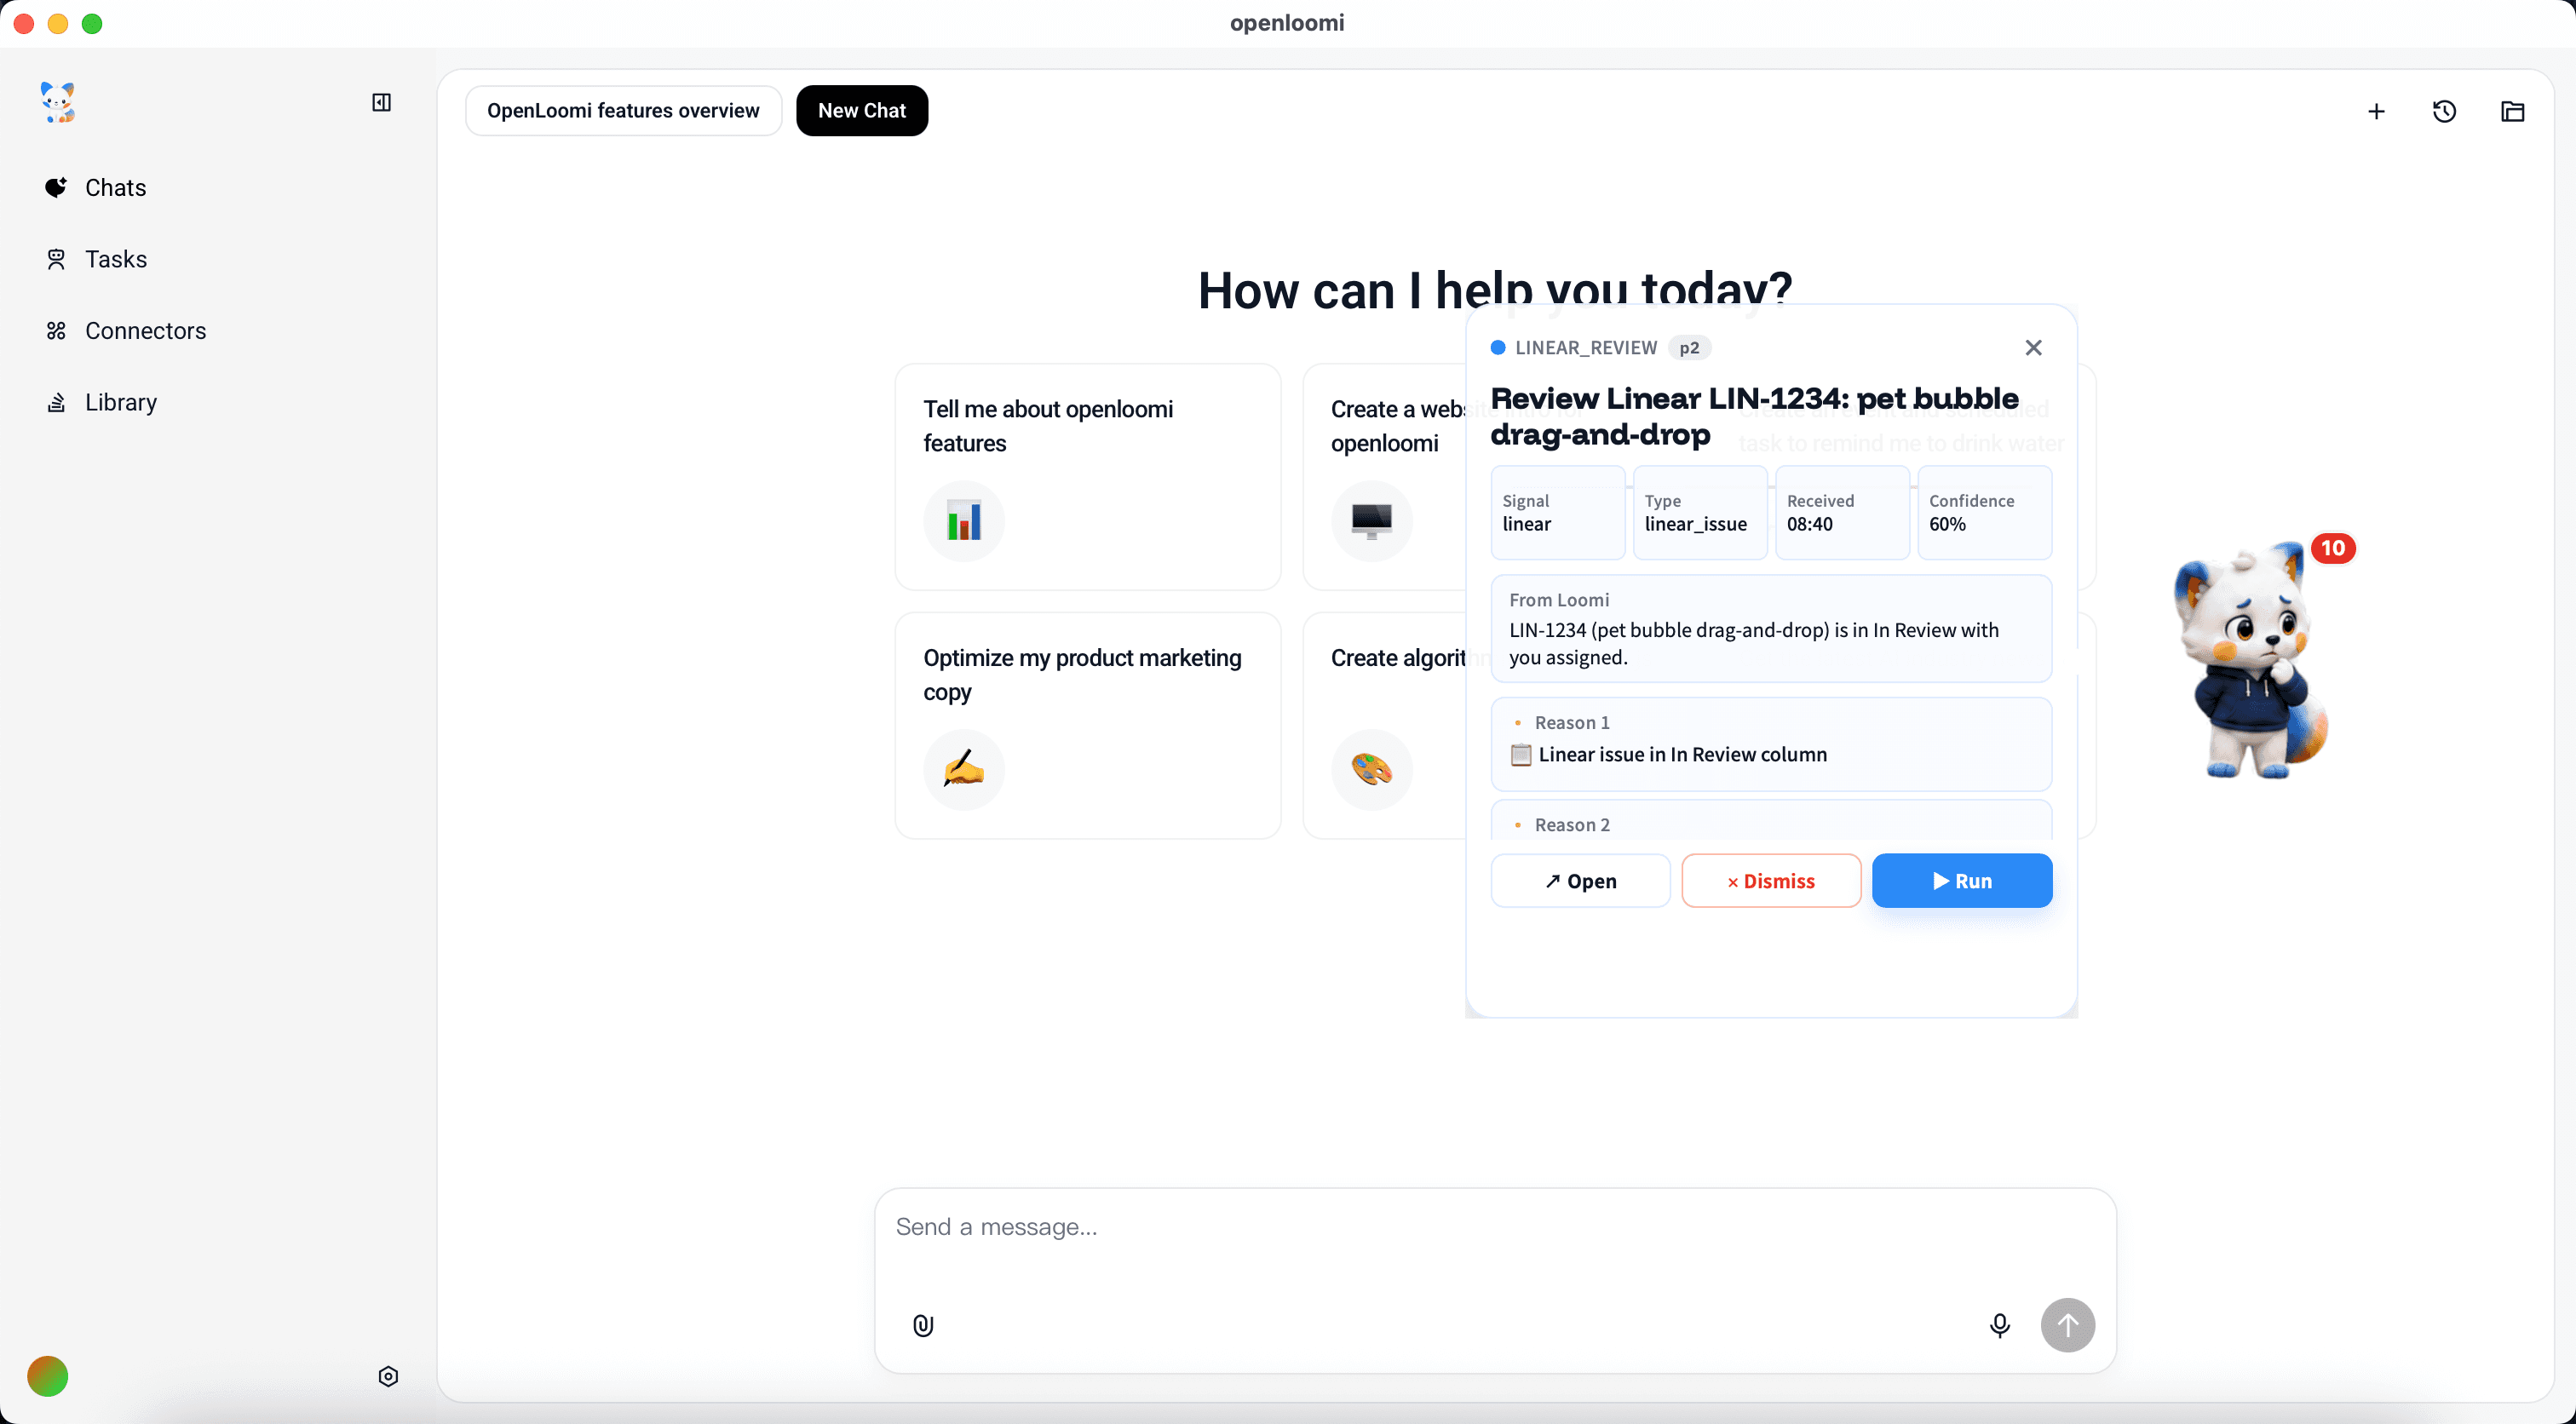Open chat history clock icon

(2444, 111)
